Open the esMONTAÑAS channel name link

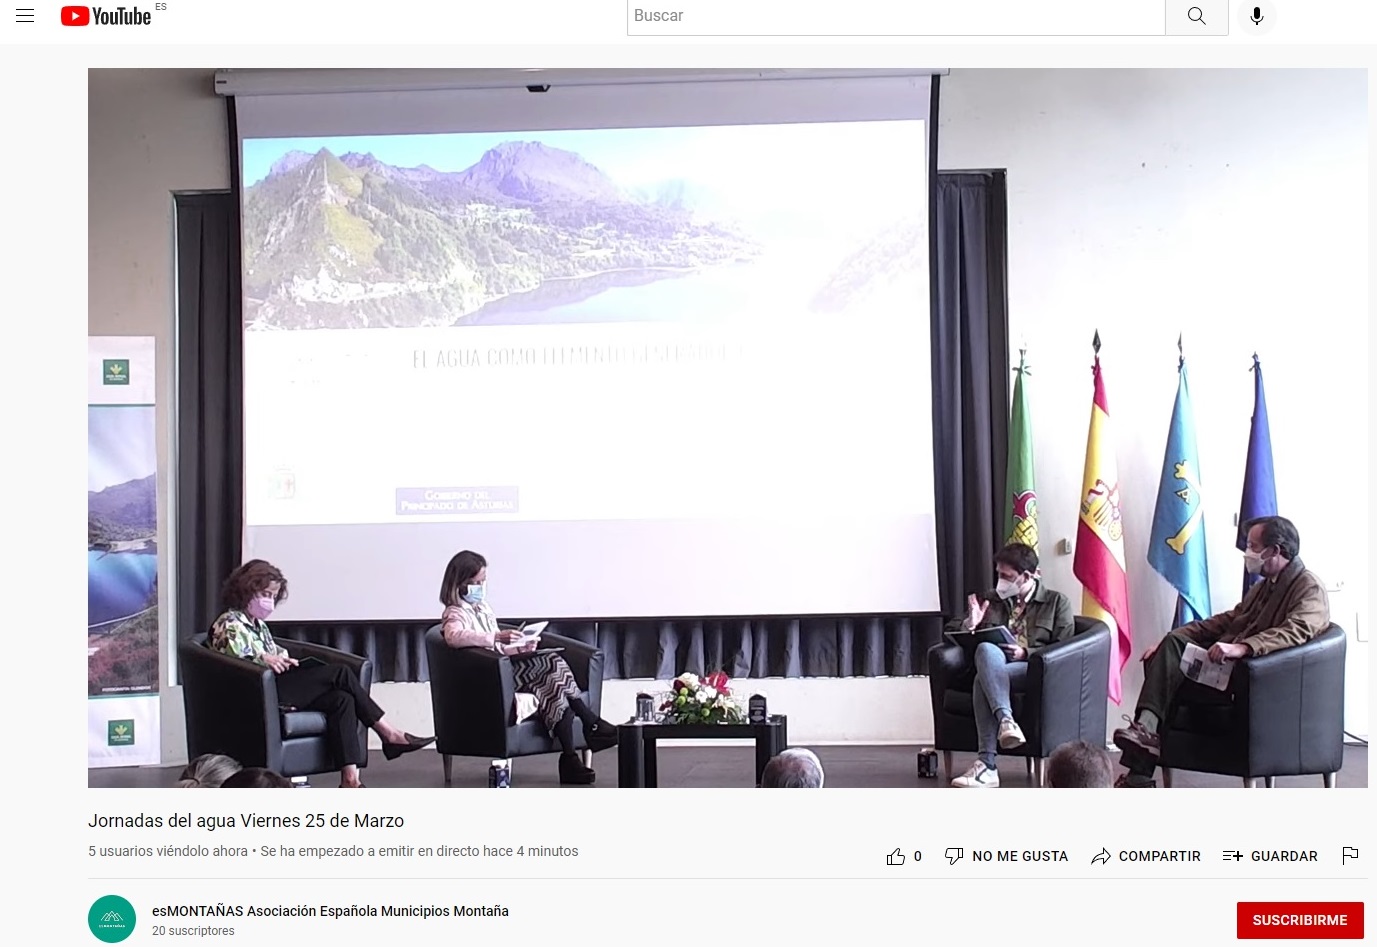[330, 911]
